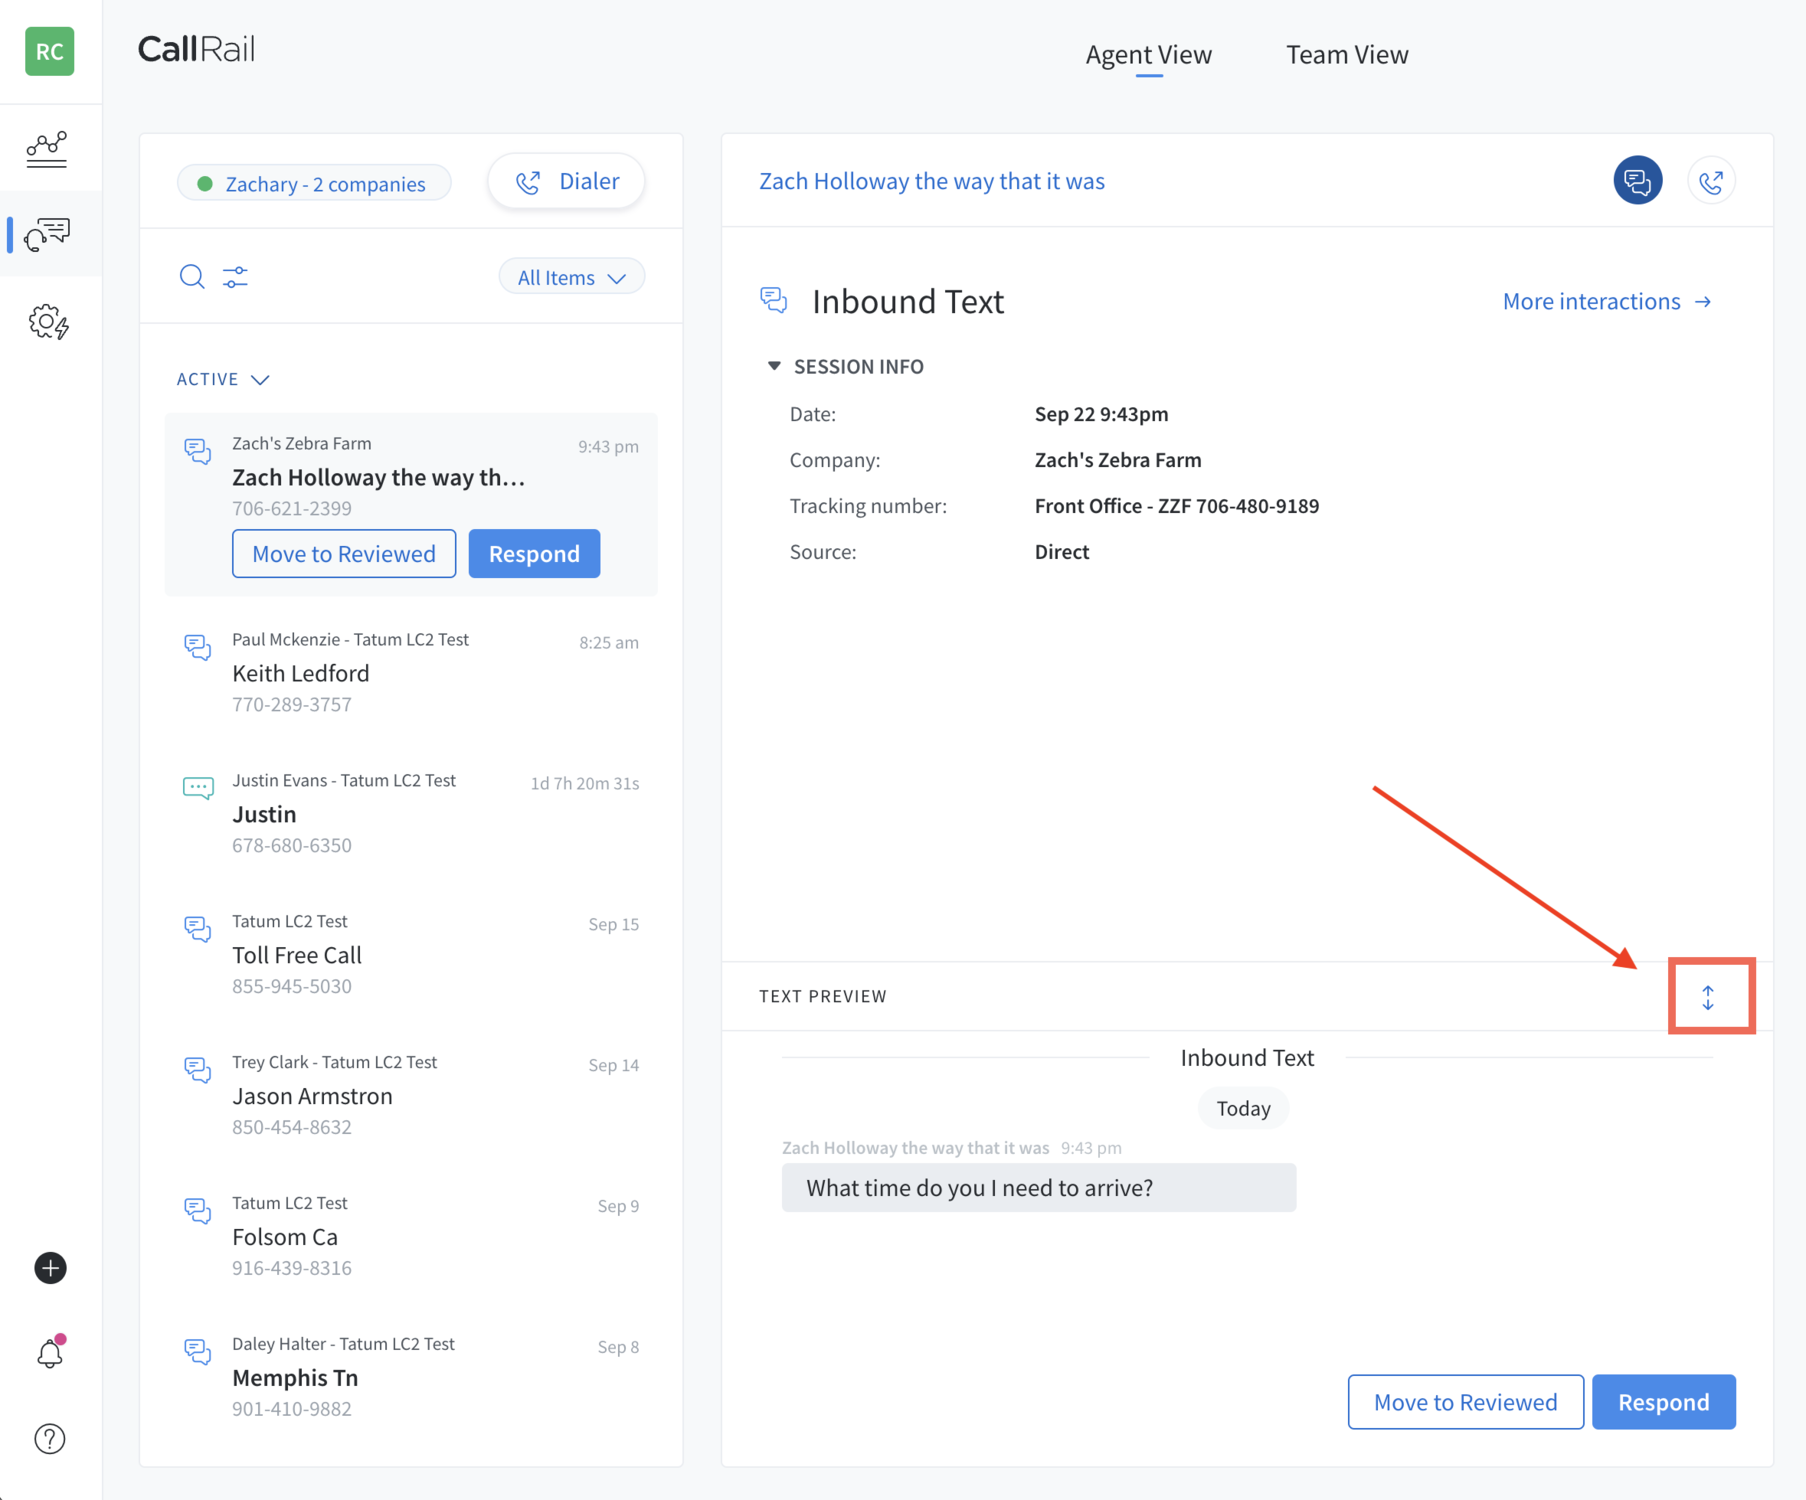The width and height of the screenshot is (1806, 1500).
Task: Open the help question mark icon
Action: point(50,1439)
